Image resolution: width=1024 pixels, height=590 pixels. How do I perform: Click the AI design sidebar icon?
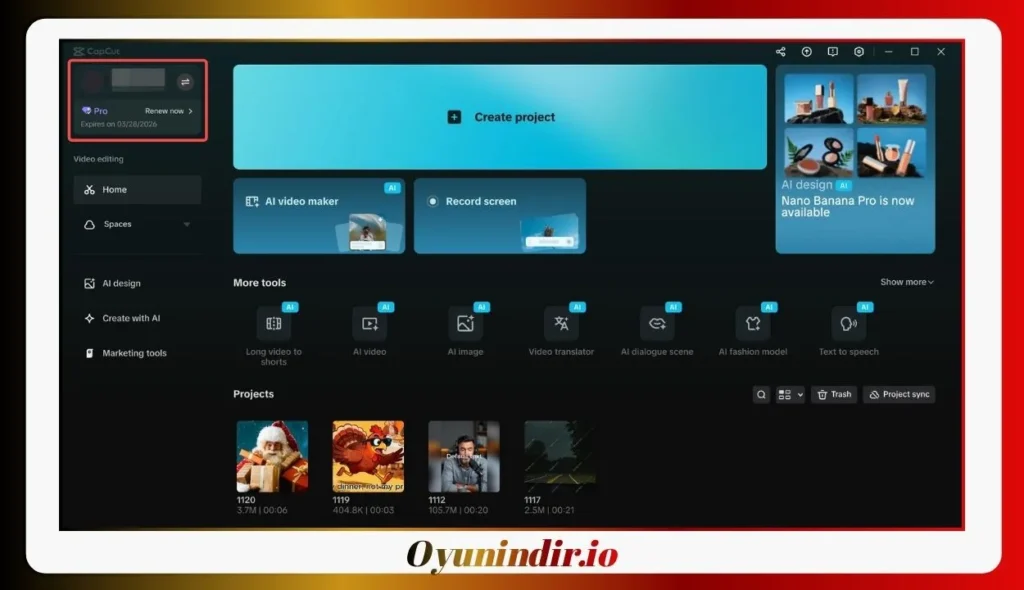point(89,284)
